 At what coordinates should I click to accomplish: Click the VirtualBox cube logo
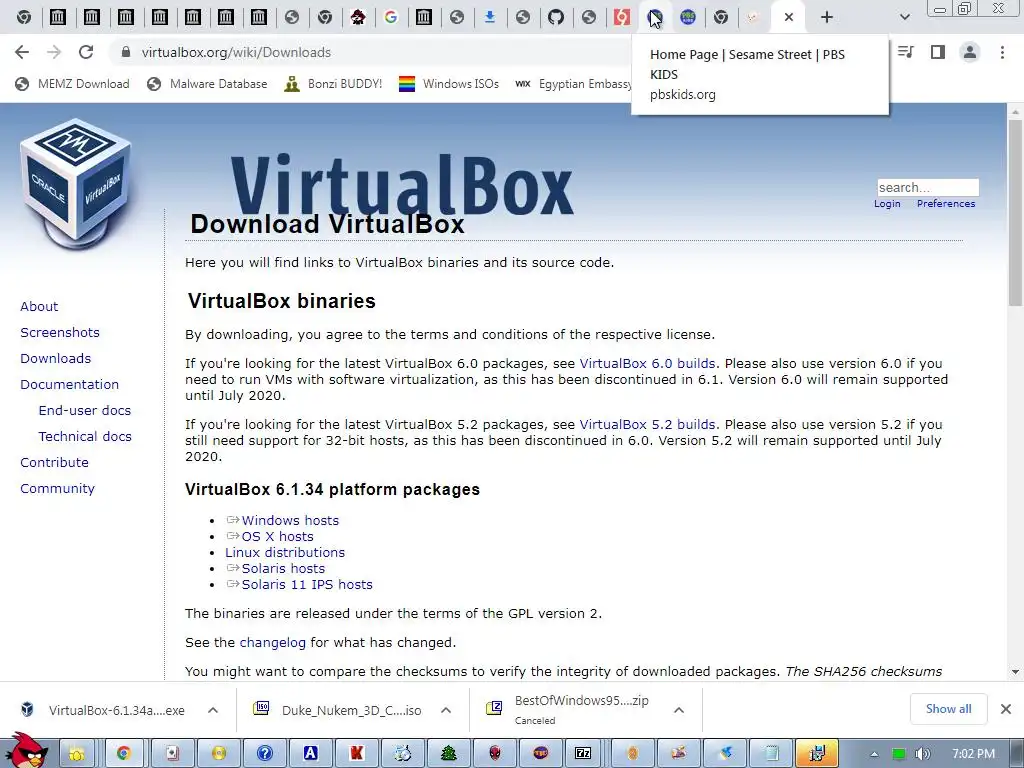tap(76, 184)
